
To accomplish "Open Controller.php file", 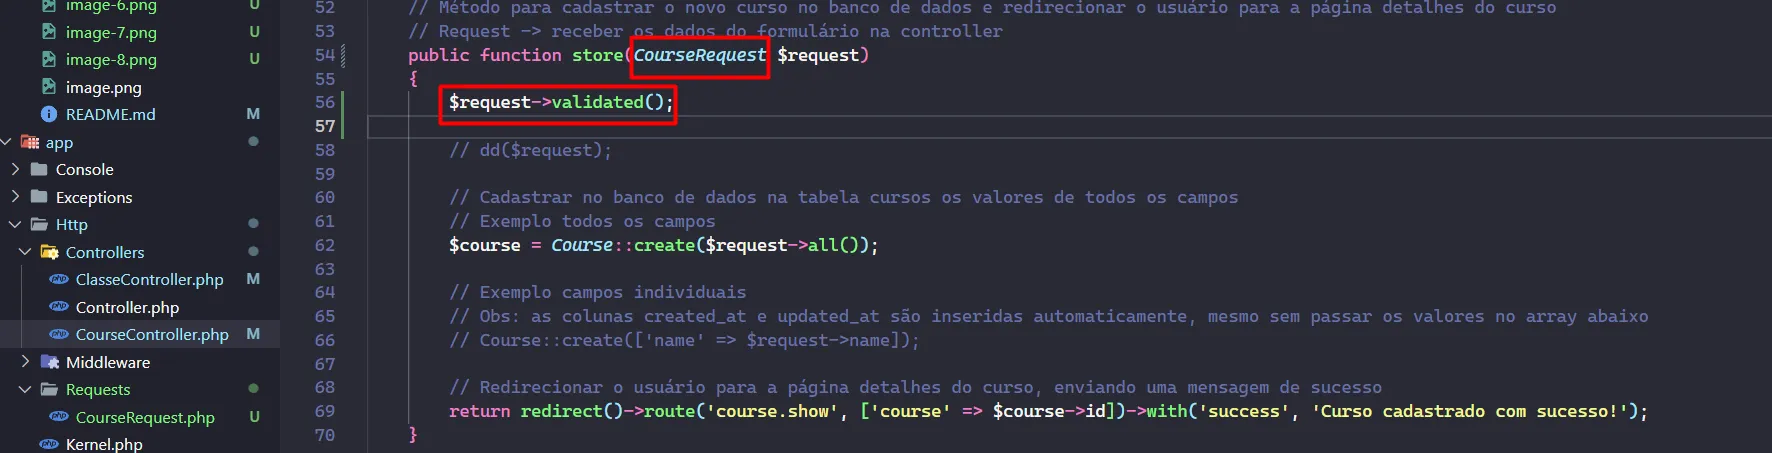I will (128, 307).
